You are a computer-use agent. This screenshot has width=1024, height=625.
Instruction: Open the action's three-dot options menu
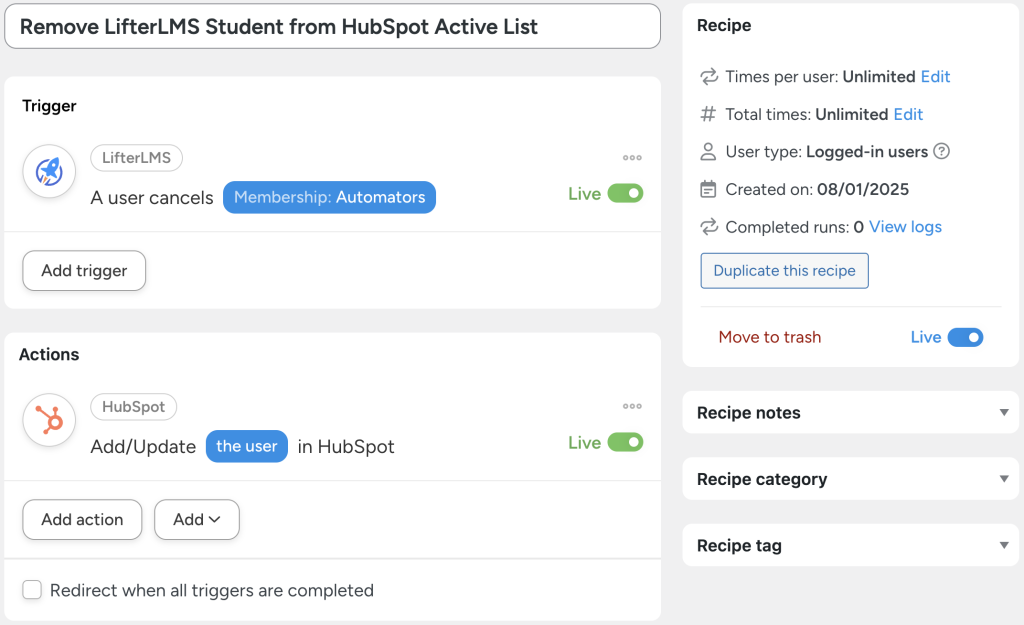coord(632,406)
